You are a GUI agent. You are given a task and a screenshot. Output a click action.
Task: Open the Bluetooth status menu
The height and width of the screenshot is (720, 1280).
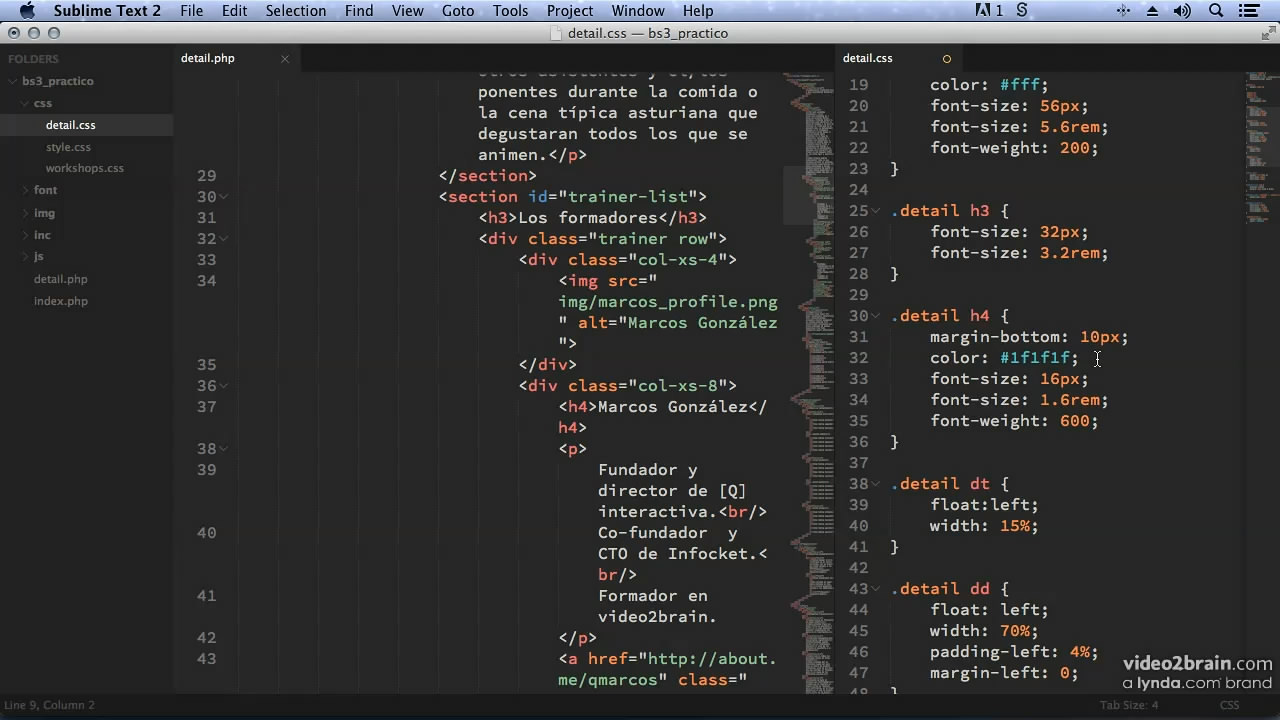(1123, 11)
